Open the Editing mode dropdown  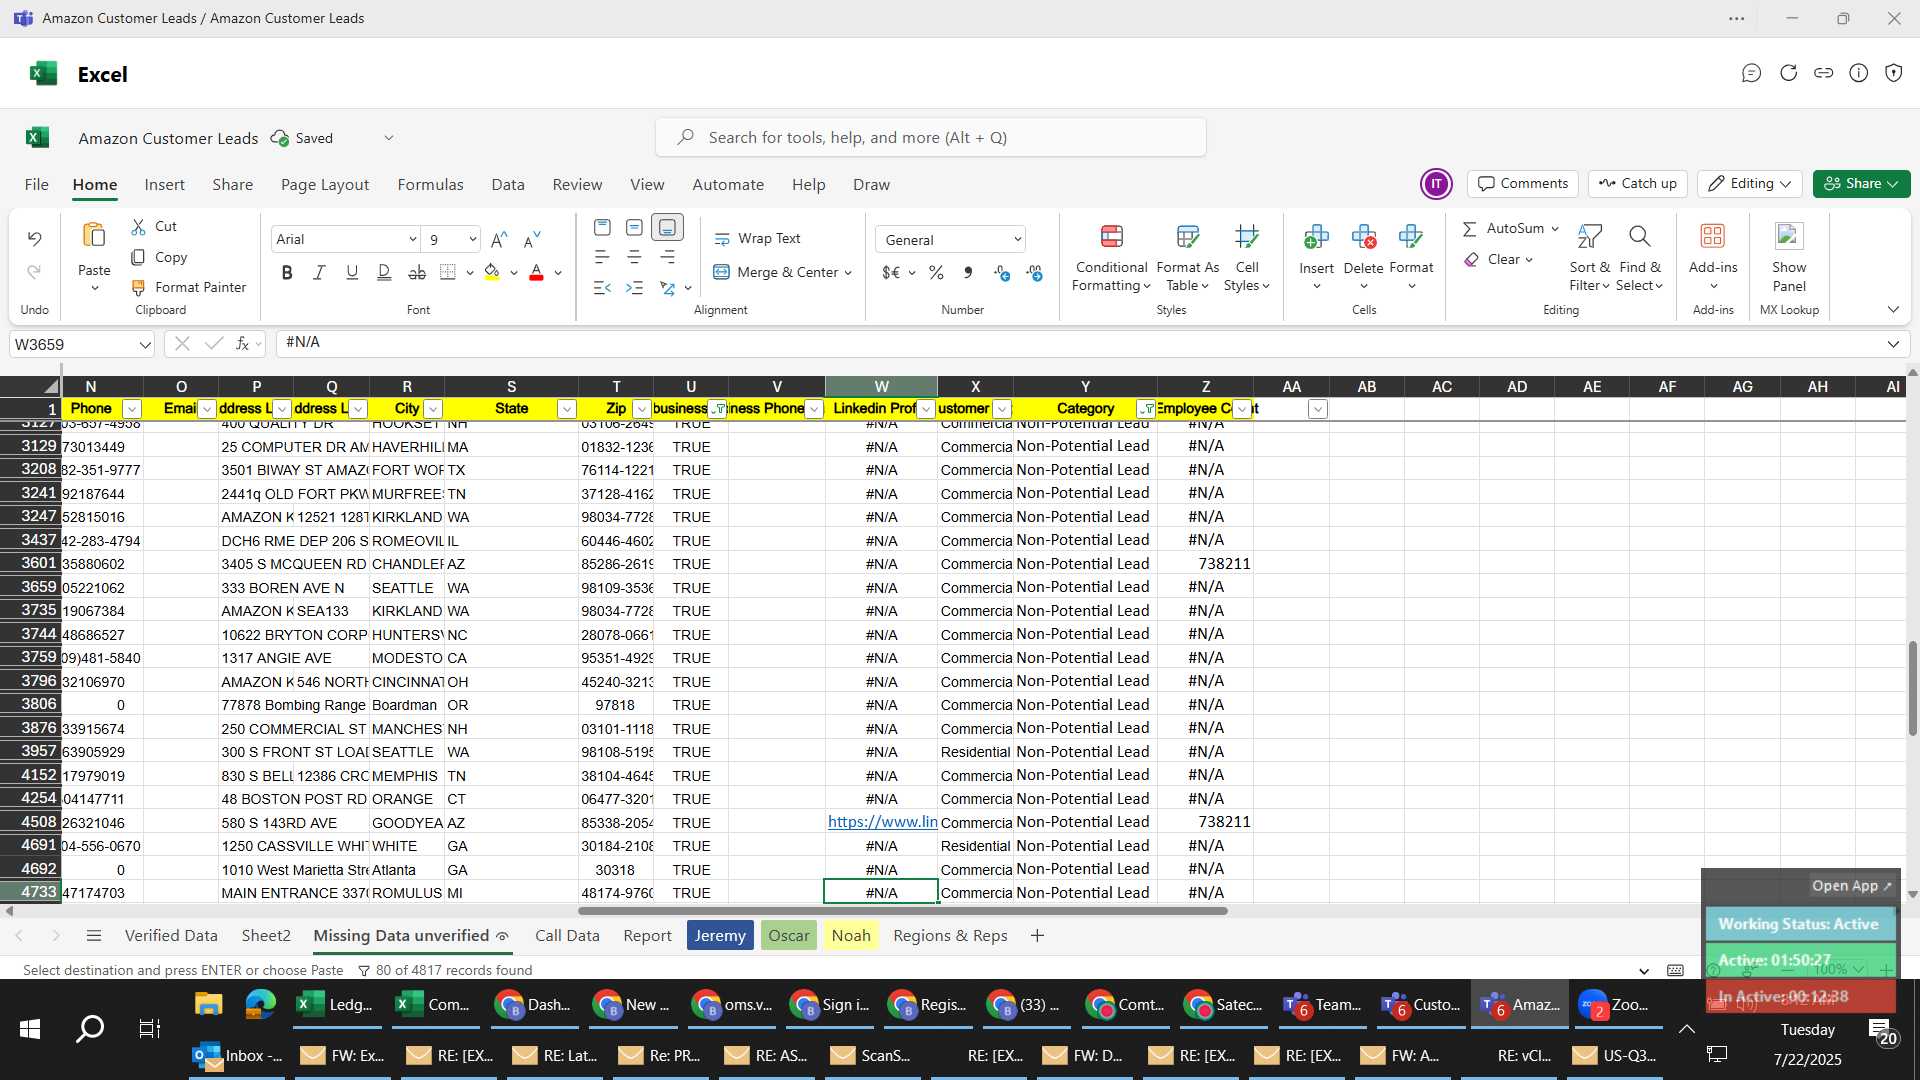(1749, 184)
